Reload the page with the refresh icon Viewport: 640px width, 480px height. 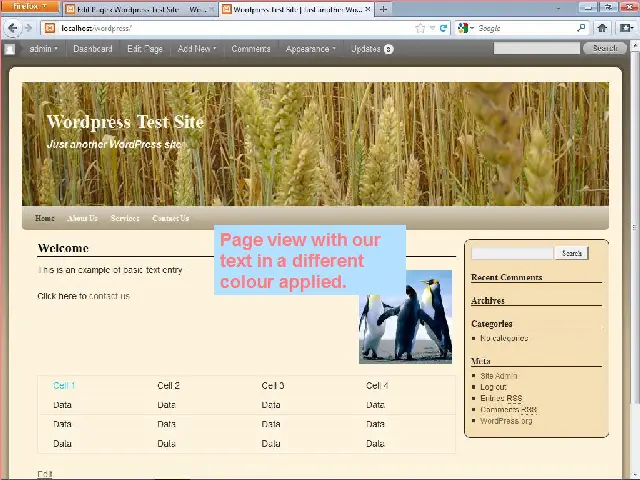coord(443,28)
